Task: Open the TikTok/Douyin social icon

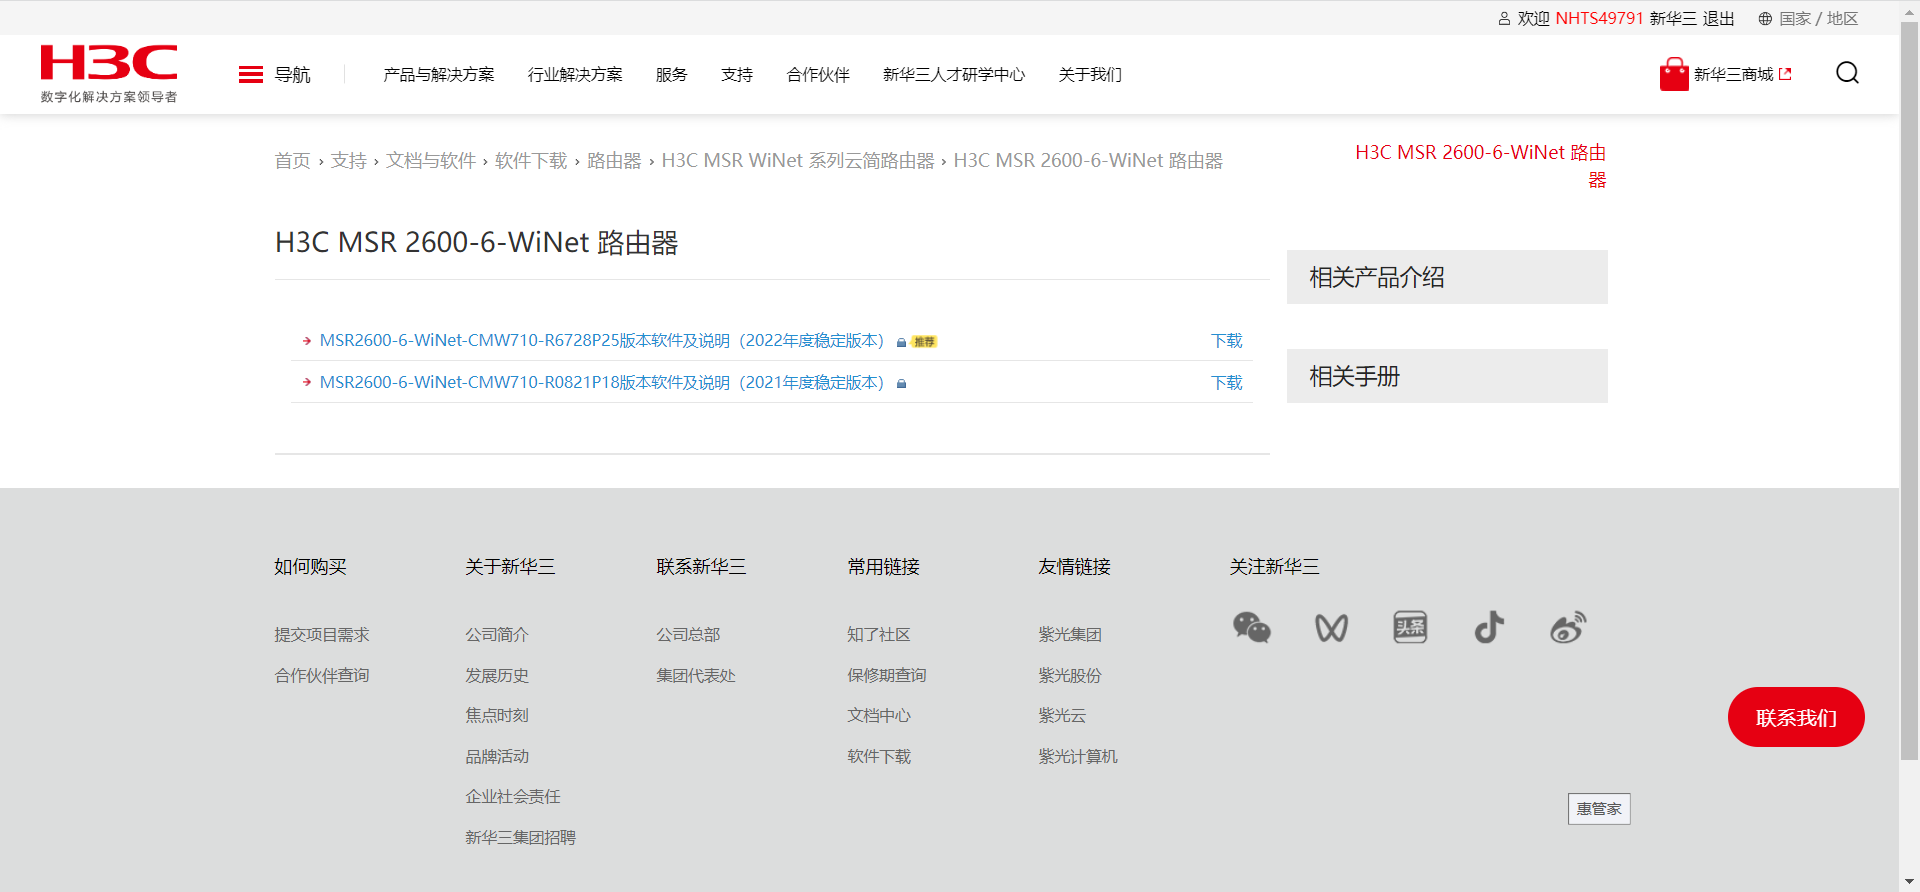Action: (x=1489, y=628)
